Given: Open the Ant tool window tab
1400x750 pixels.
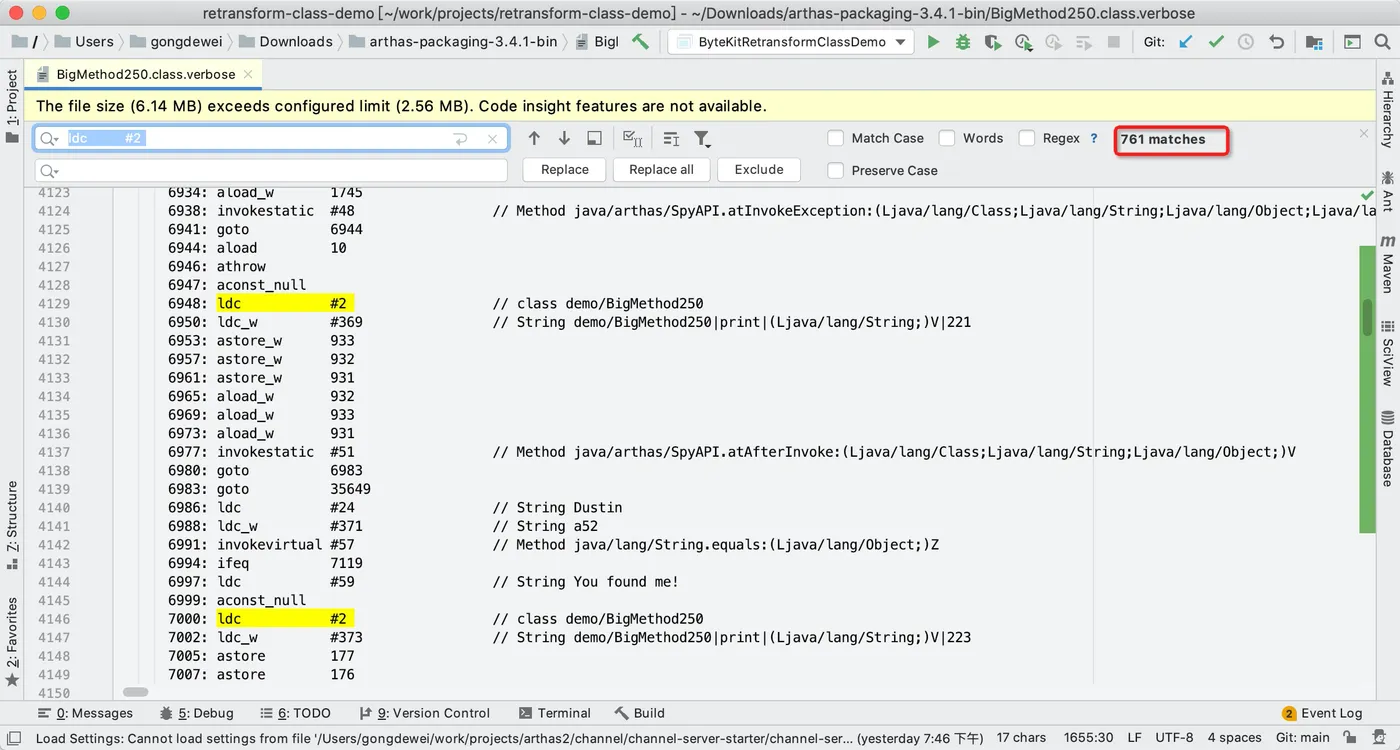Looking at the screenshot, I should [1388, 191].
